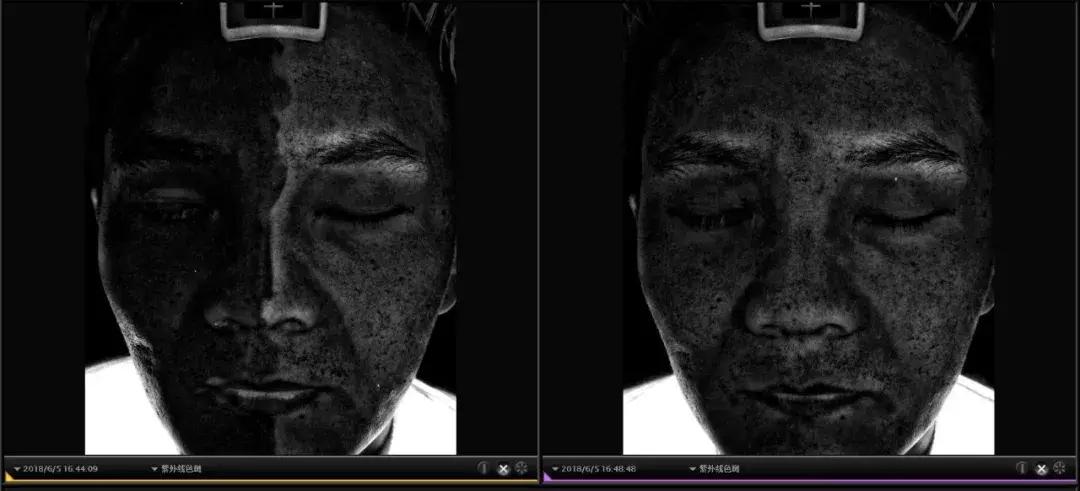Click the yellow color bar under left panel
1080x491 pixels.
point(270,482)
